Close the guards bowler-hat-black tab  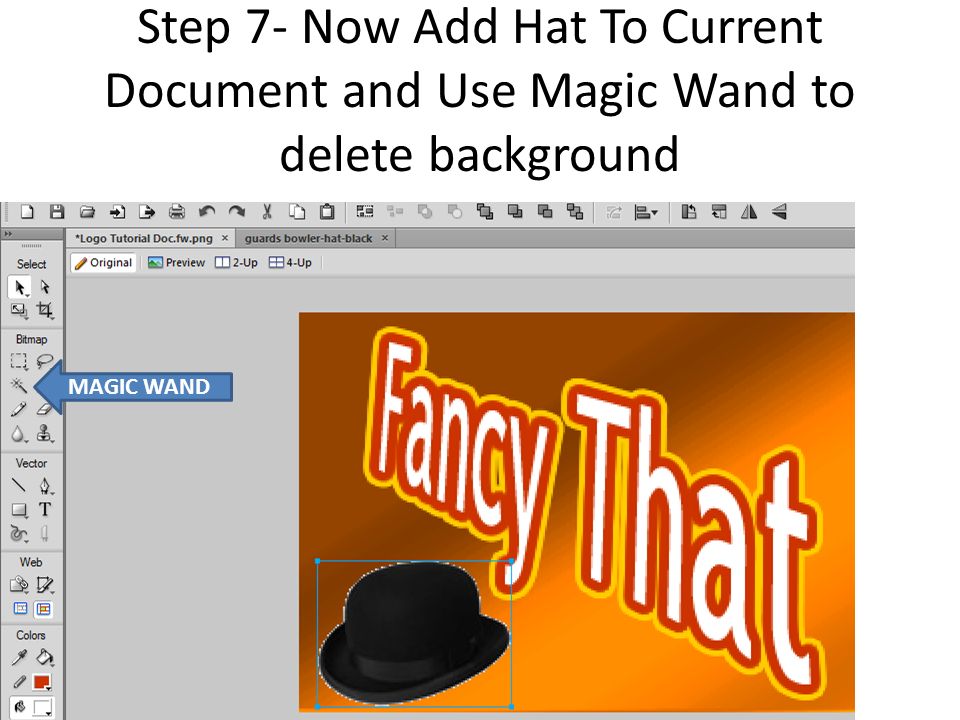pos(384,238)
